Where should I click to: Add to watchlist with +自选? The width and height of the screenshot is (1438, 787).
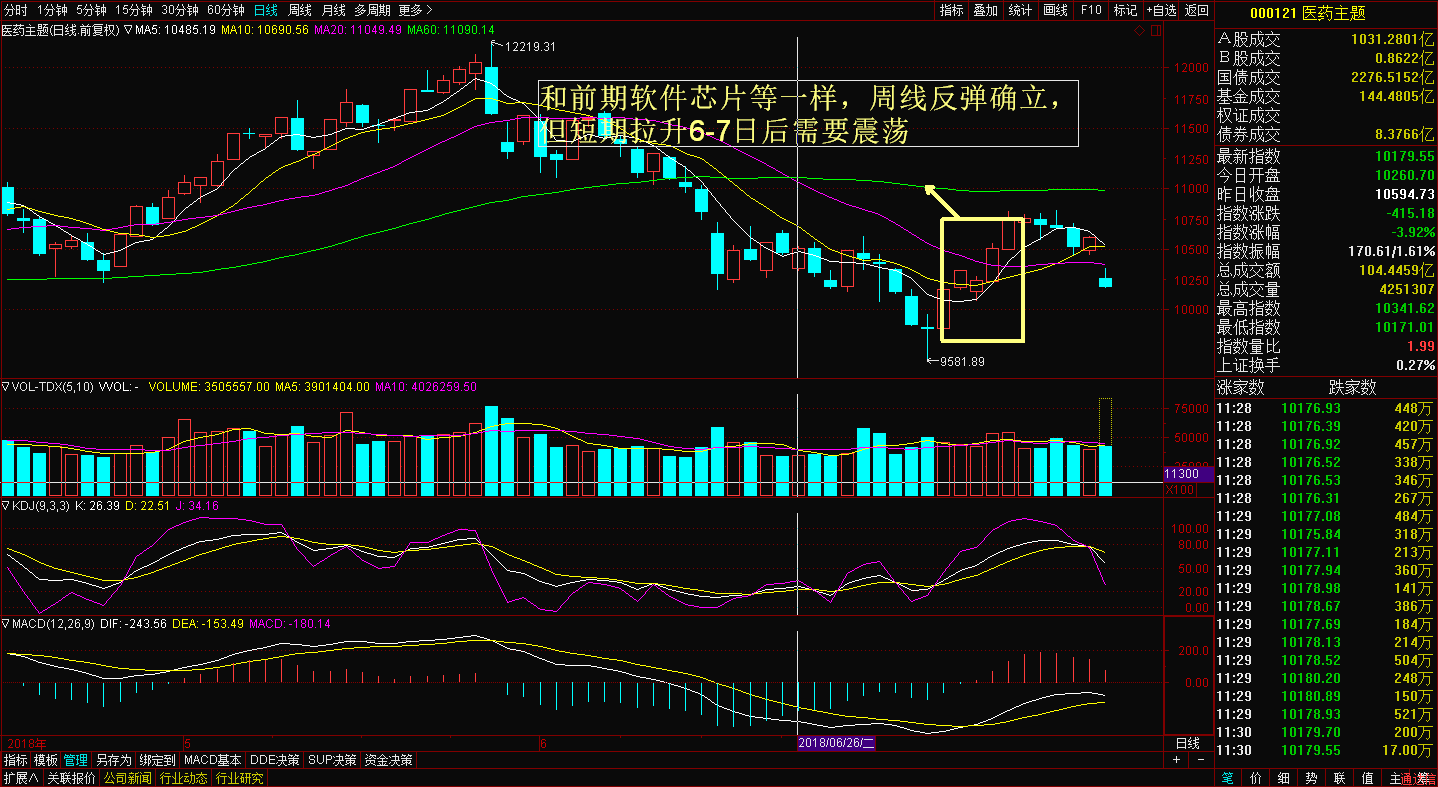click(1160, 10)
